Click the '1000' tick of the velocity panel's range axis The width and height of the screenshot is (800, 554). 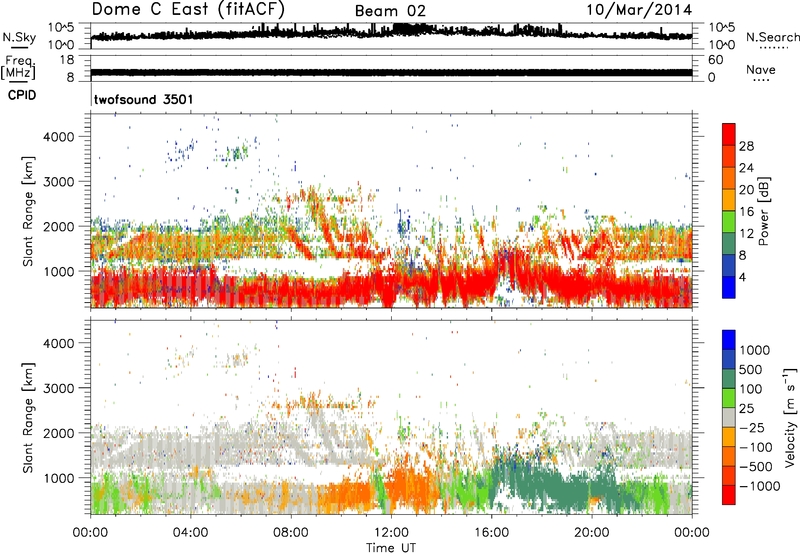[x=58, y=478]
